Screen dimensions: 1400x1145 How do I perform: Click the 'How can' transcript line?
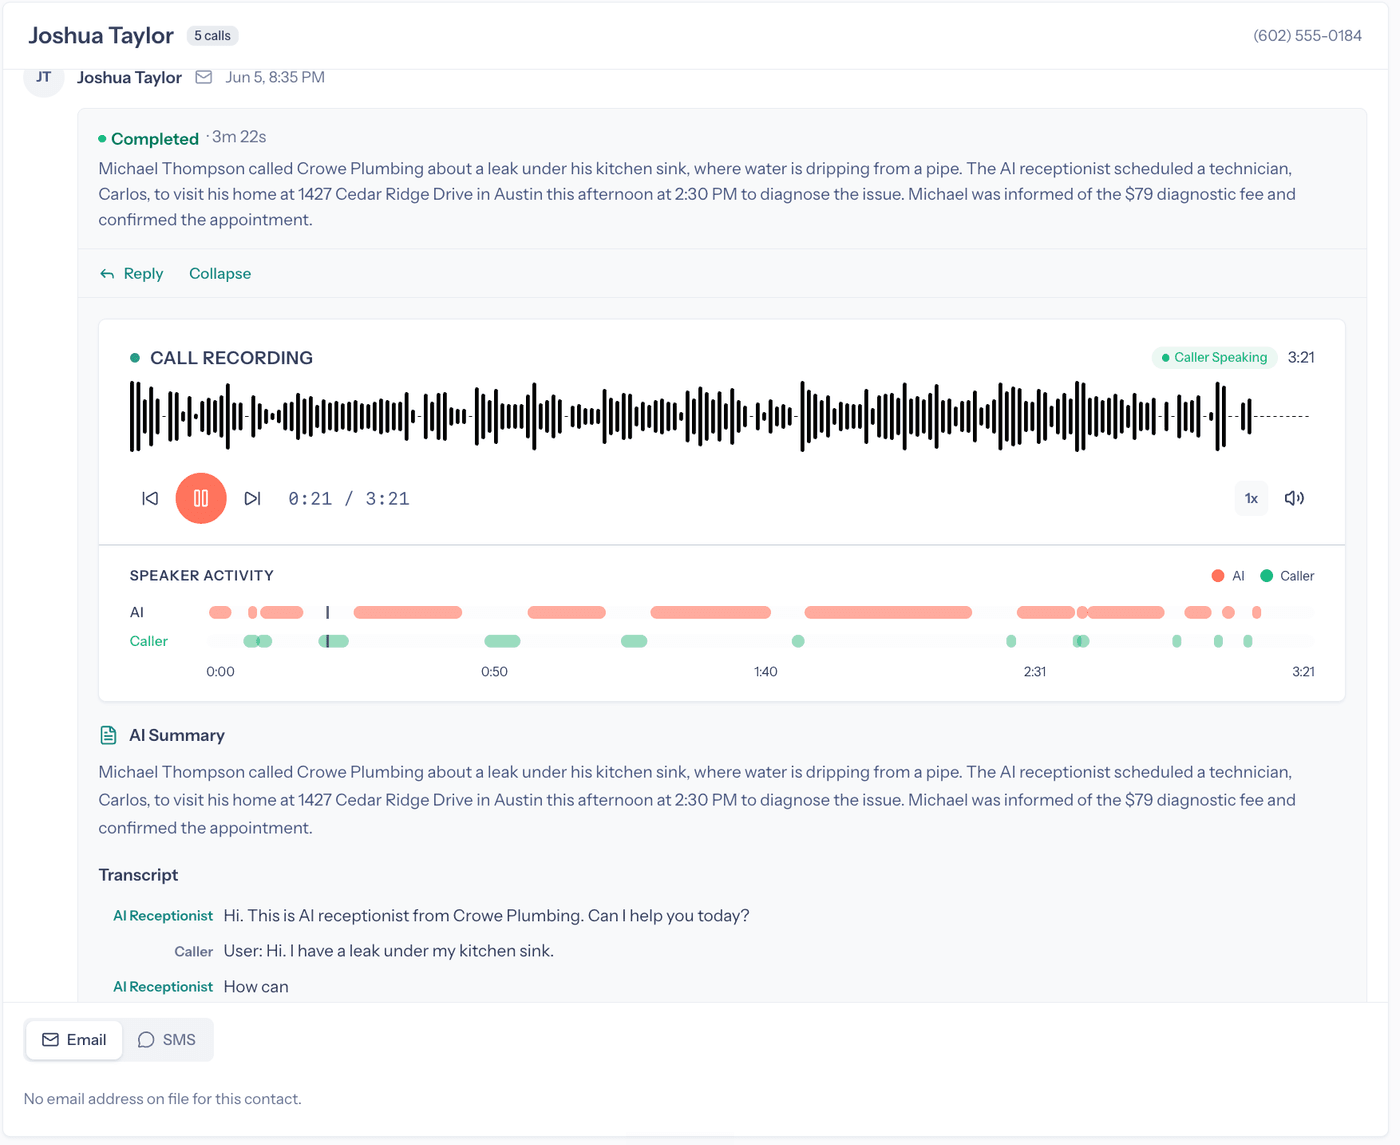[256, 987]
